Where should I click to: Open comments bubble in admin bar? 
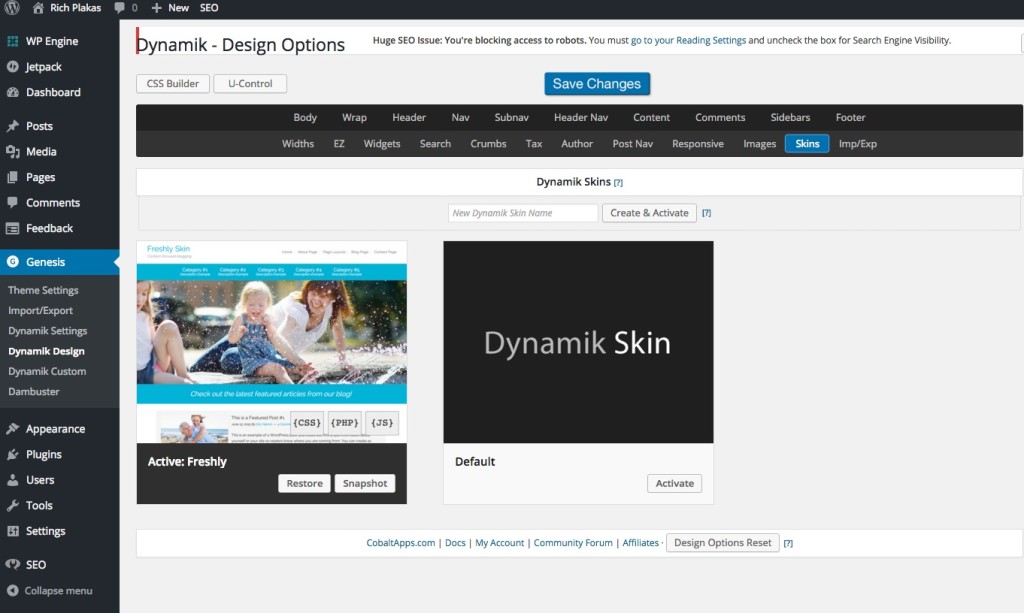click(119, 8)
